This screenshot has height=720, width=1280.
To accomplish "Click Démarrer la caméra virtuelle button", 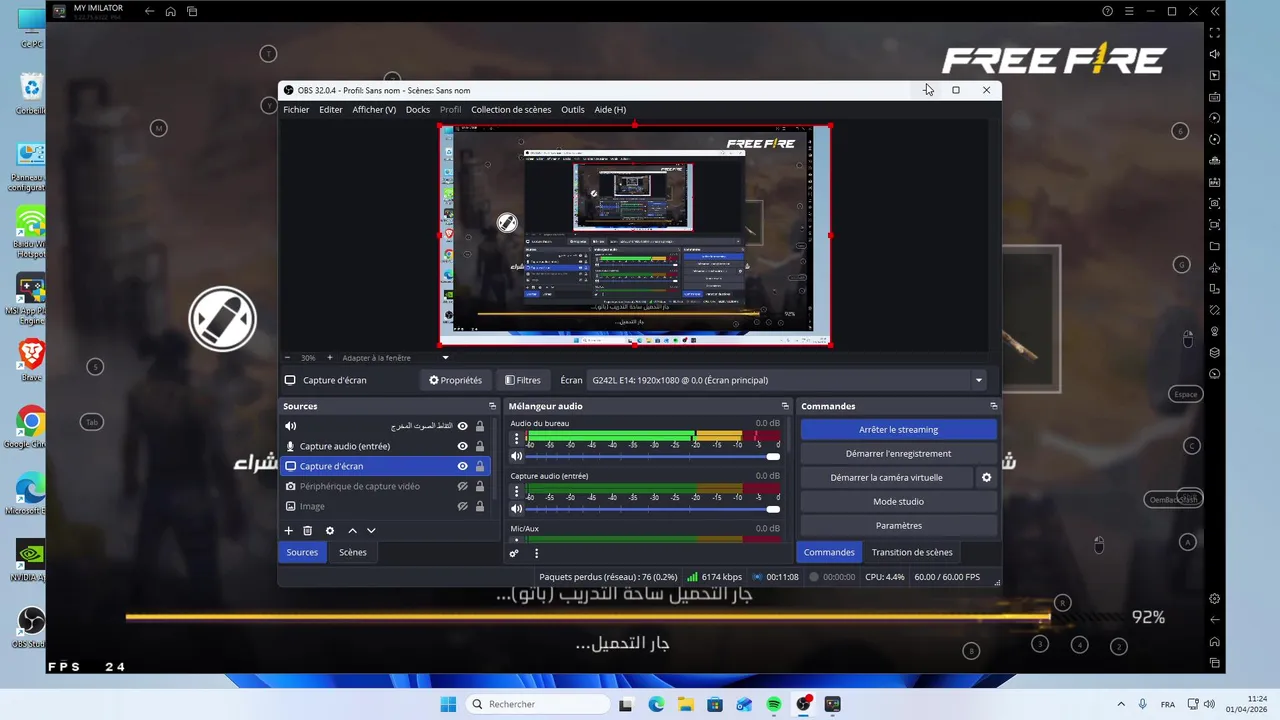I will click(x=887, y=477).
